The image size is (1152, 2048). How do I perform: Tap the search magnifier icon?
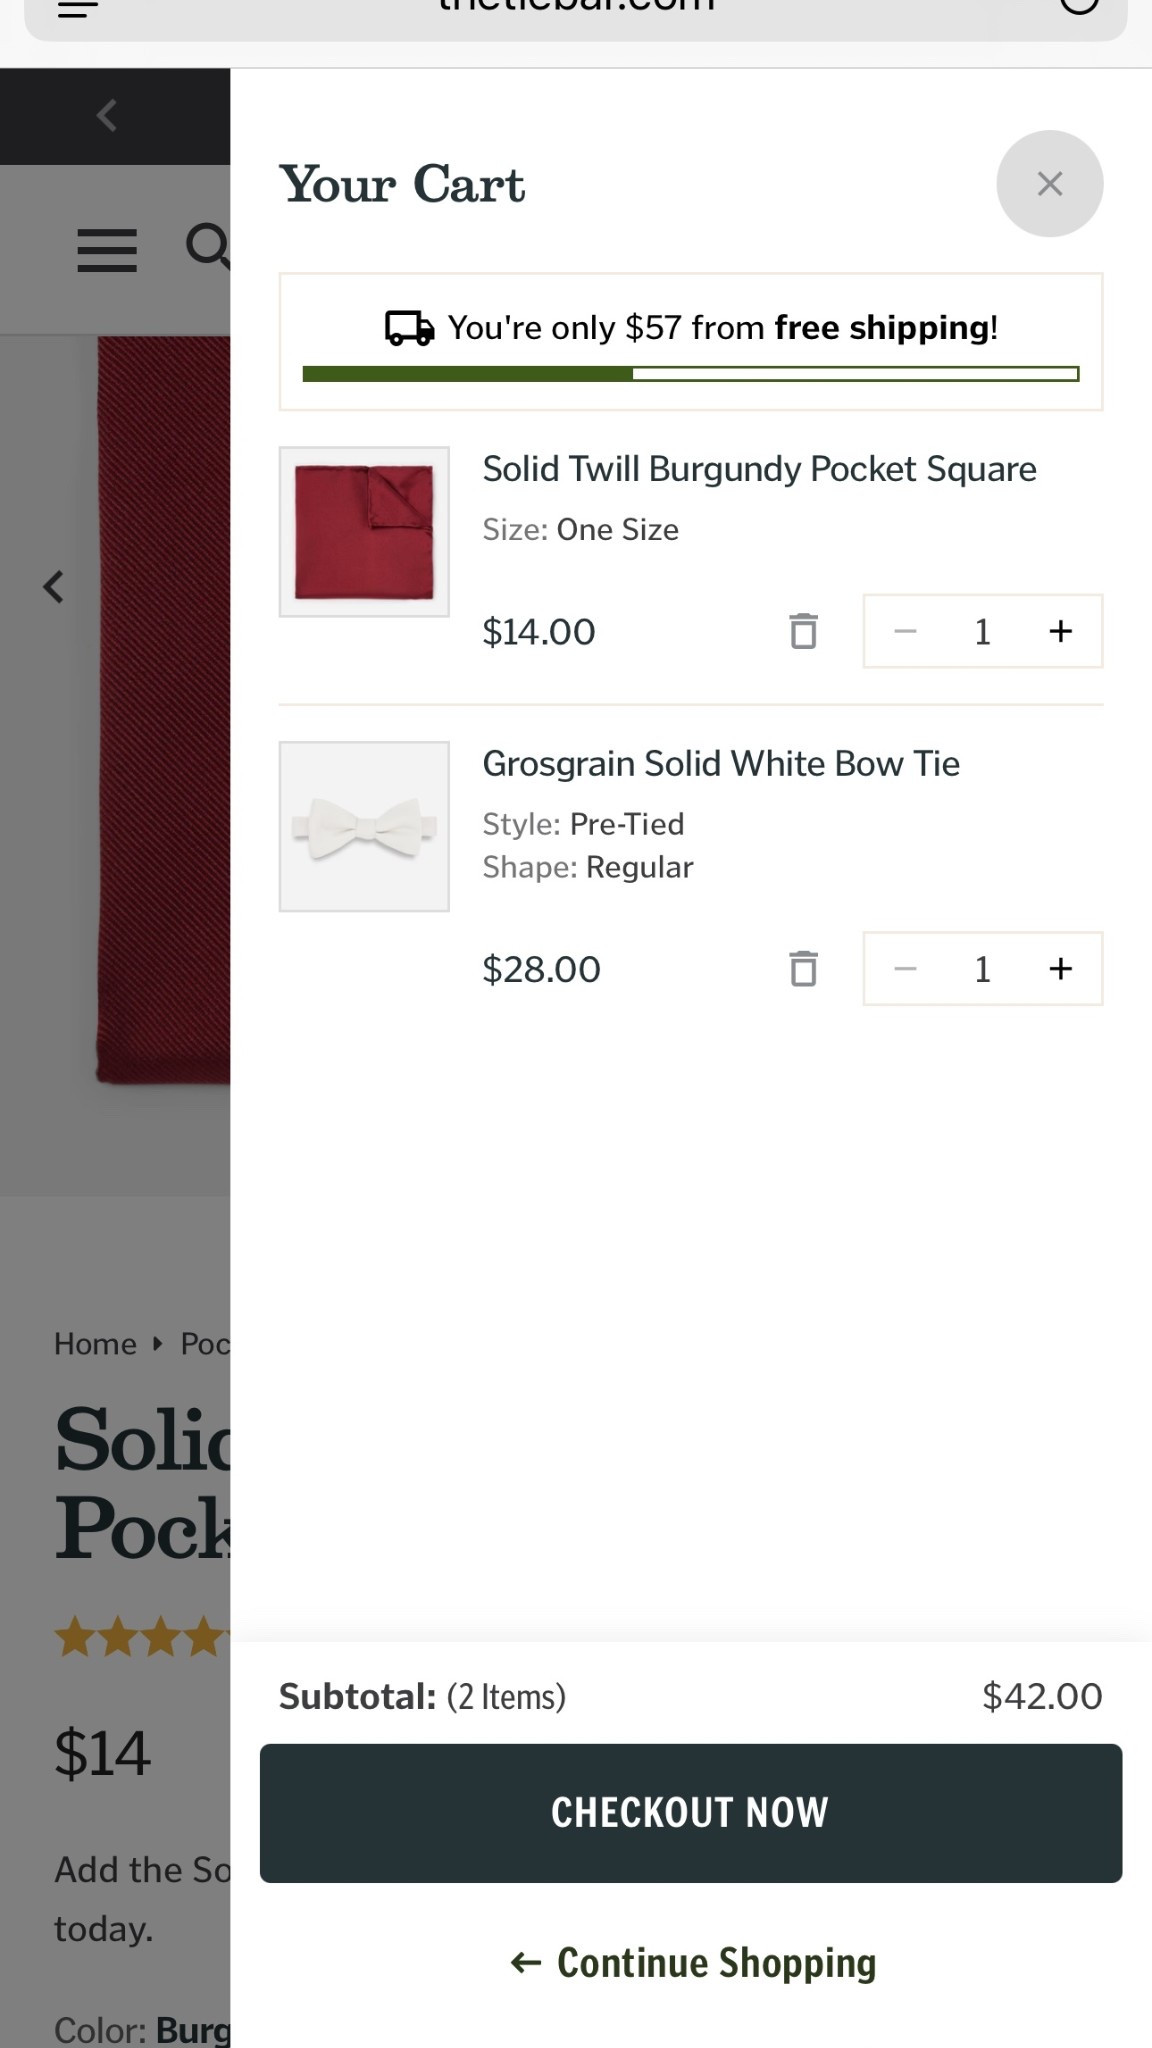[209, 245]
